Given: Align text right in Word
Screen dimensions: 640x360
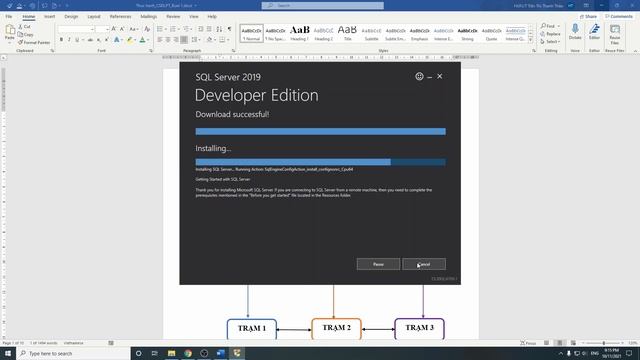Looking at the screenshot, I should (176, 40).
